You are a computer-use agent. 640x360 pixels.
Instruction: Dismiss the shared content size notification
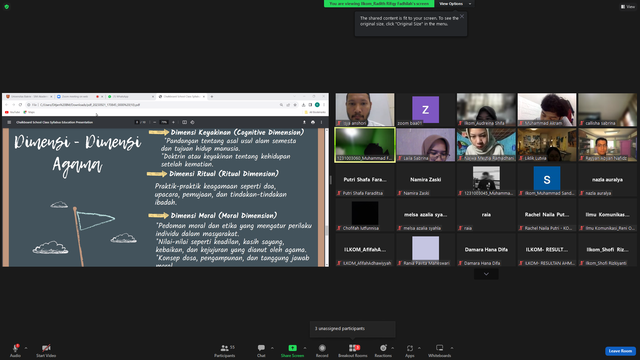pos(462,16)
